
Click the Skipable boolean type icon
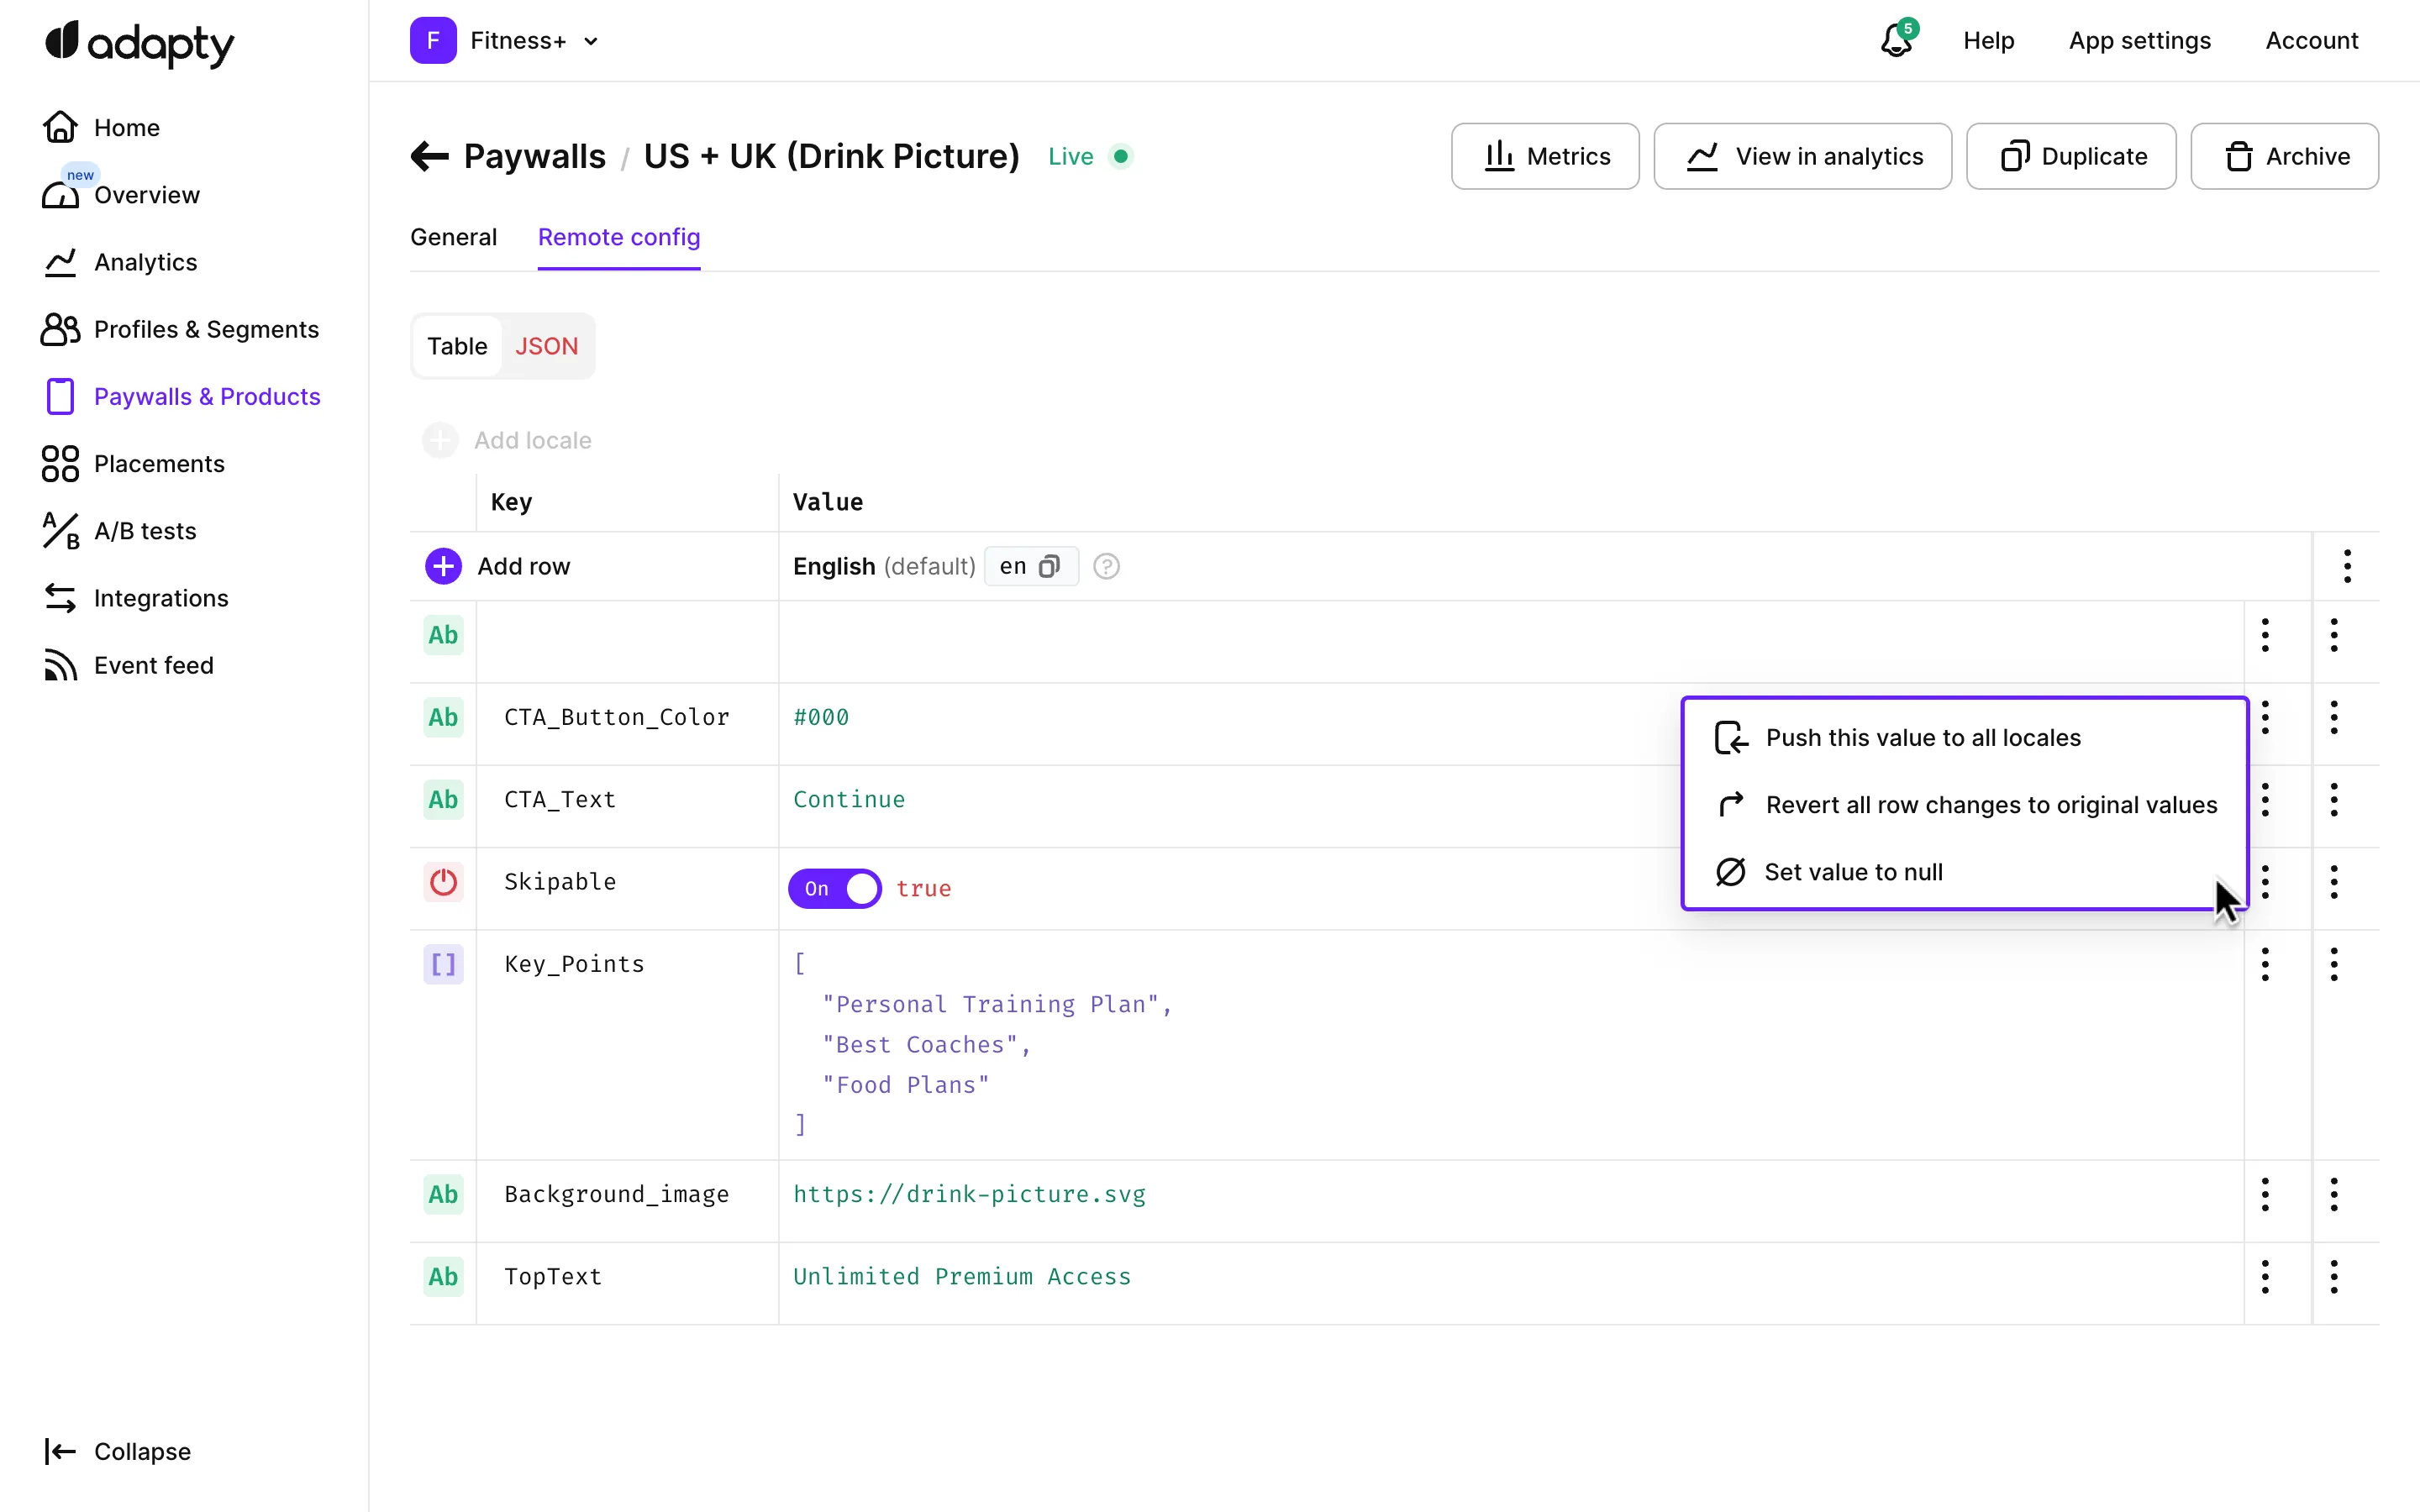coord(443,882)
